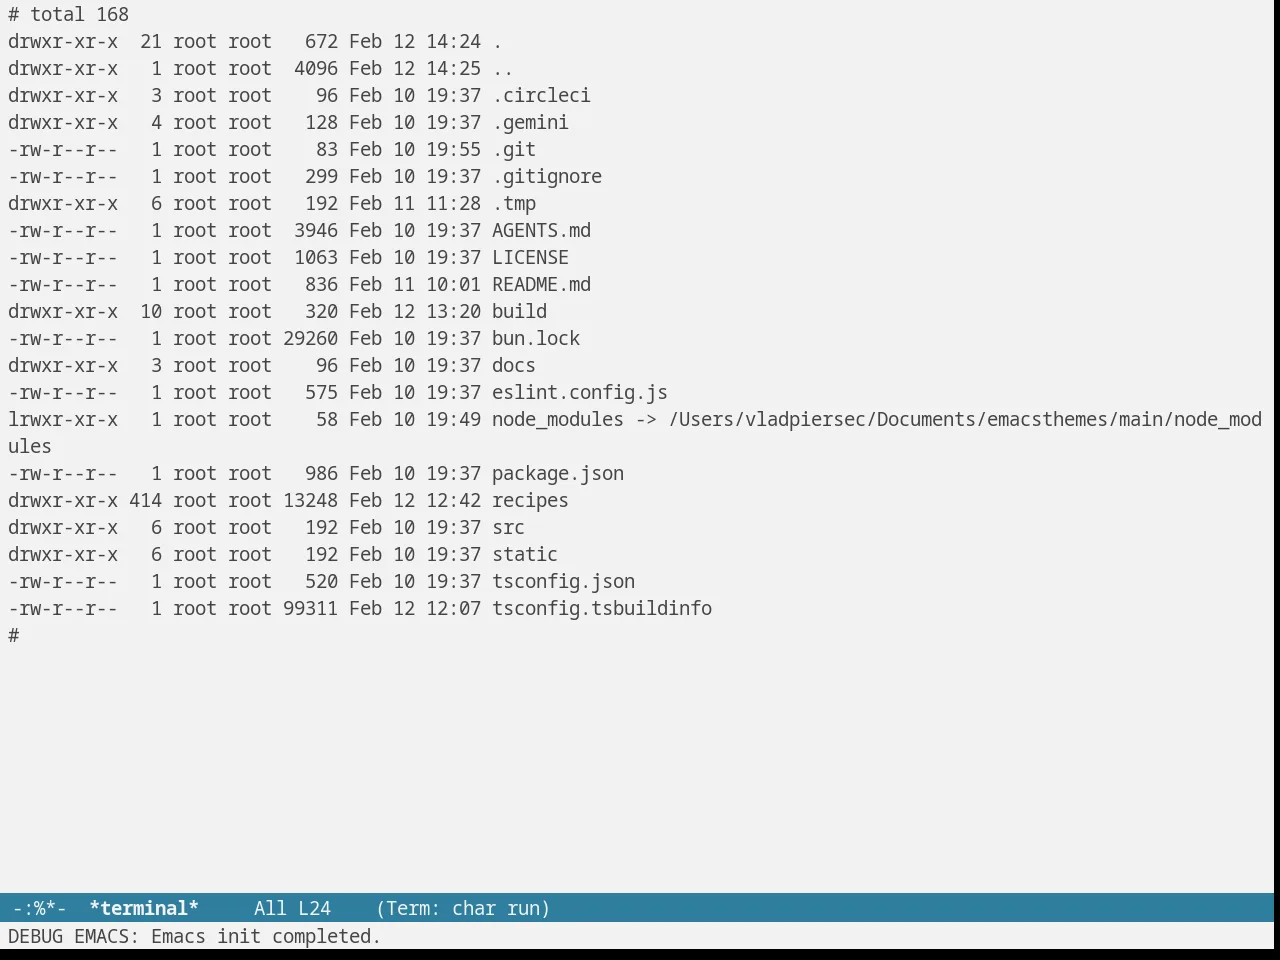
Task: Click the size 3946 on AGENTS.md row
Action: [316, 230]
